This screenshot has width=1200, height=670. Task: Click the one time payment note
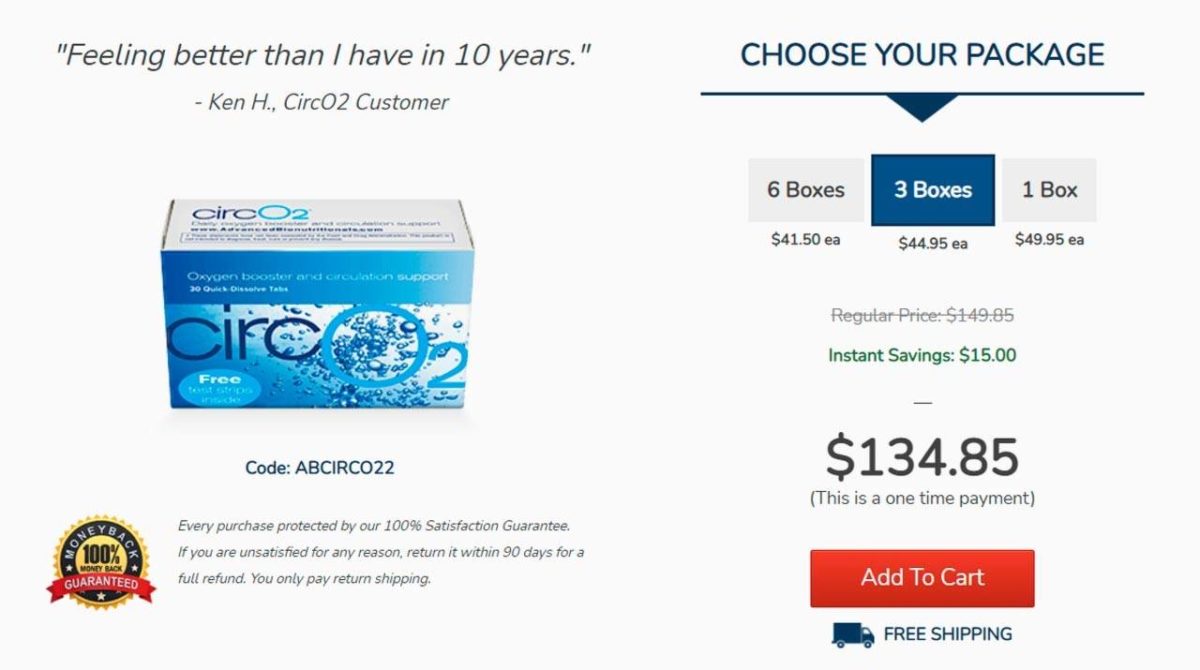tap(921, 496)
